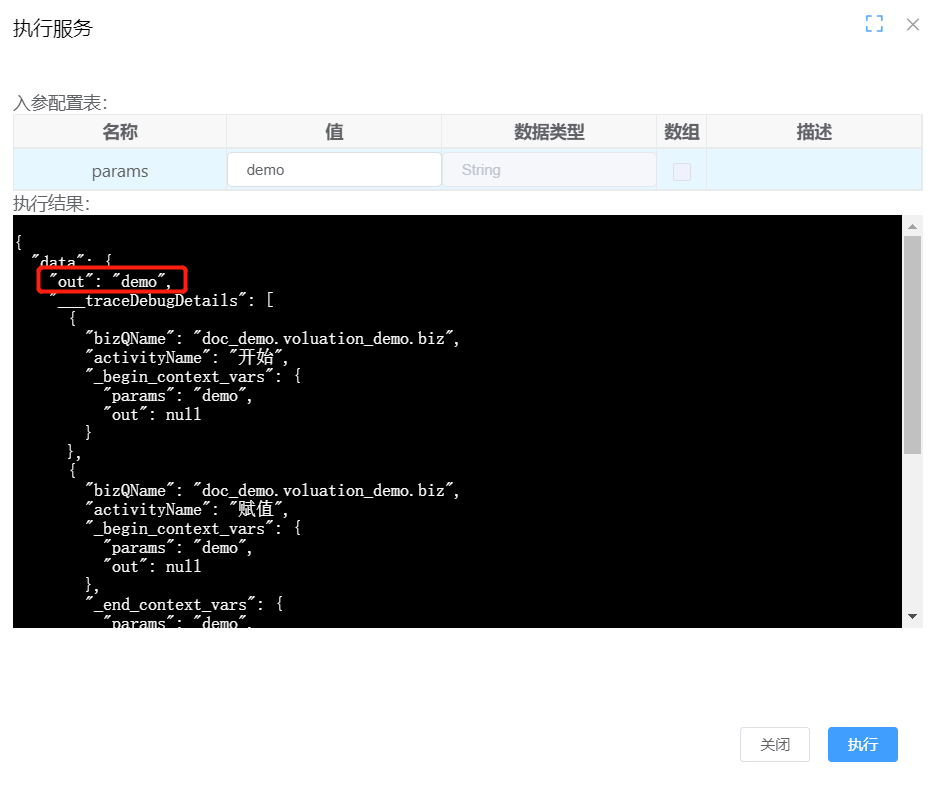Click the String data type field

[548, 170]
